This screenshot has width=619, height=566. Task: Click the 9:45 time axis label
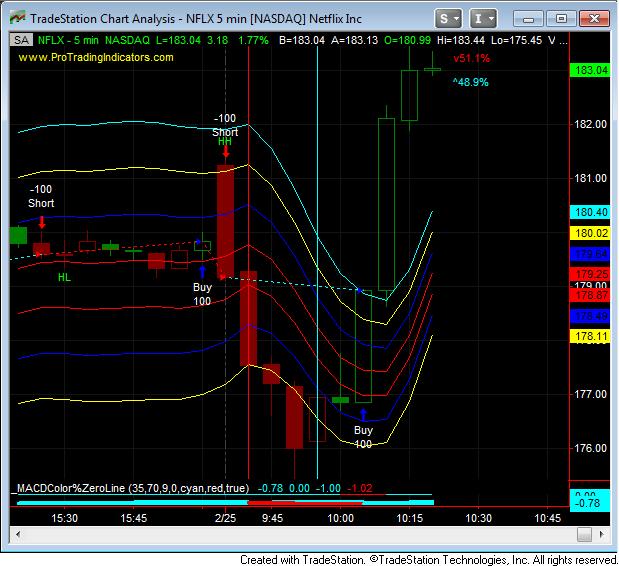[272, 518]
